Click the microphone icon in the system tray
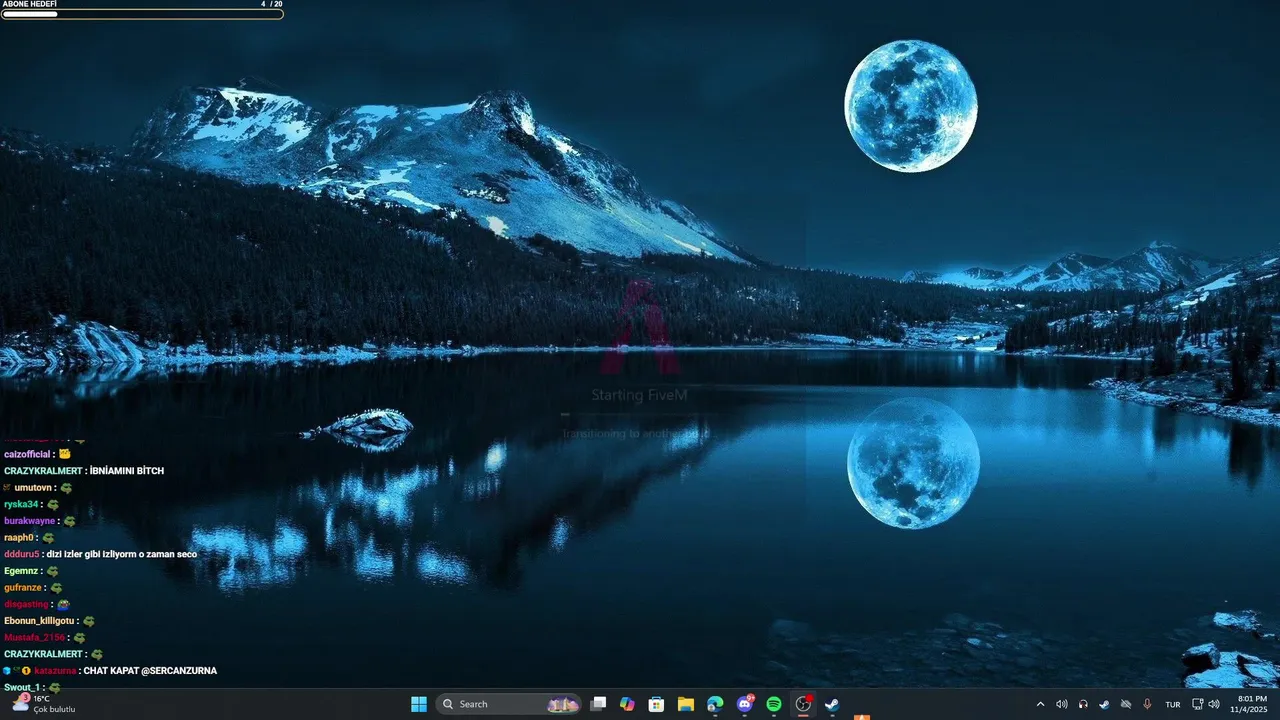The height and width of the screenshot is (720, 1280). [1147, 704]
